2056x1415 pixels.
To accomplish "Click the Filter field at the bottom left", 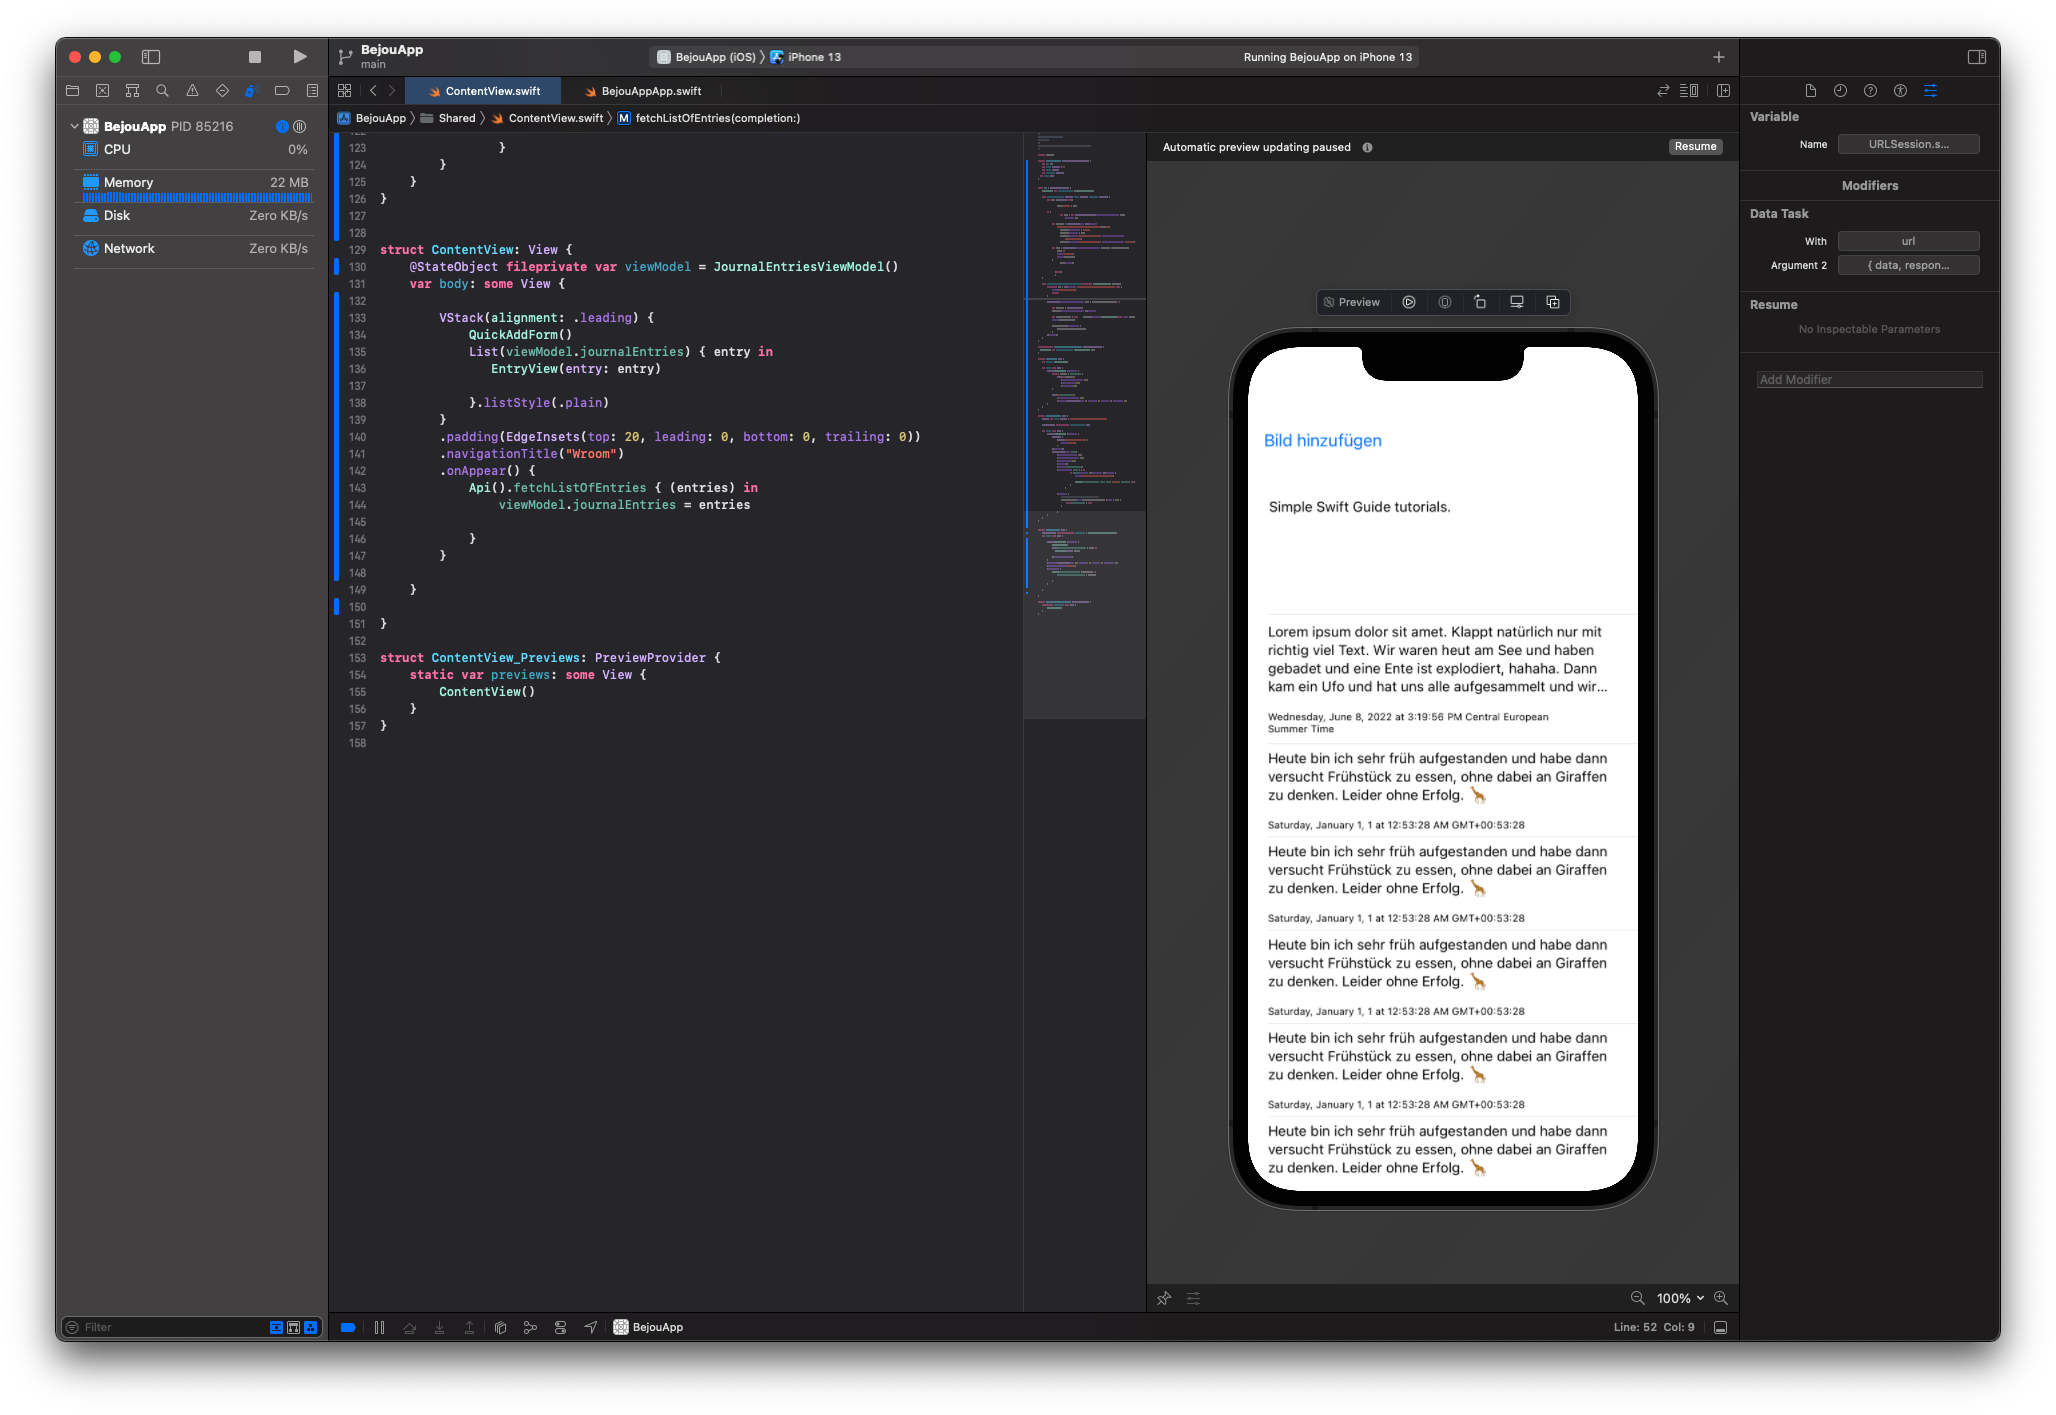I will [140, 1327].
